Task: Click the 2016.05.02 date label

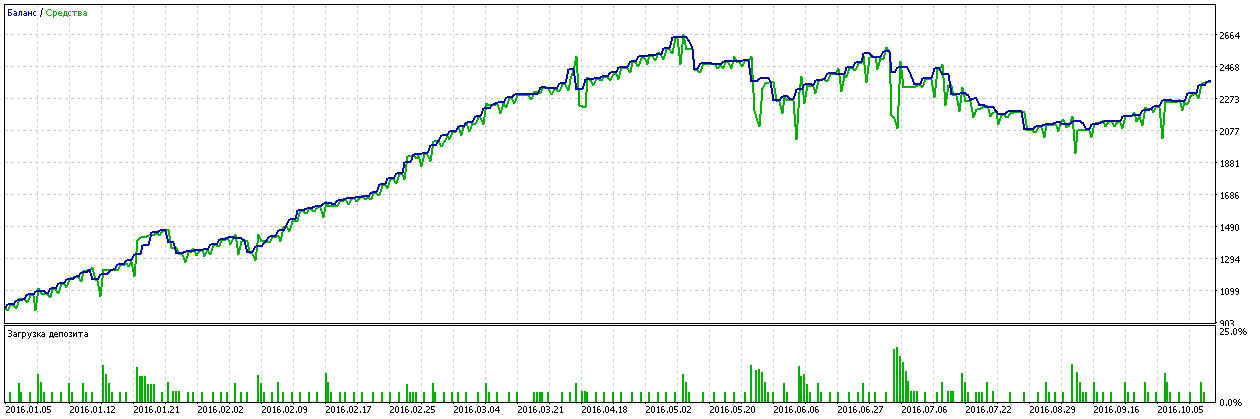Action: tap(668, 409)
